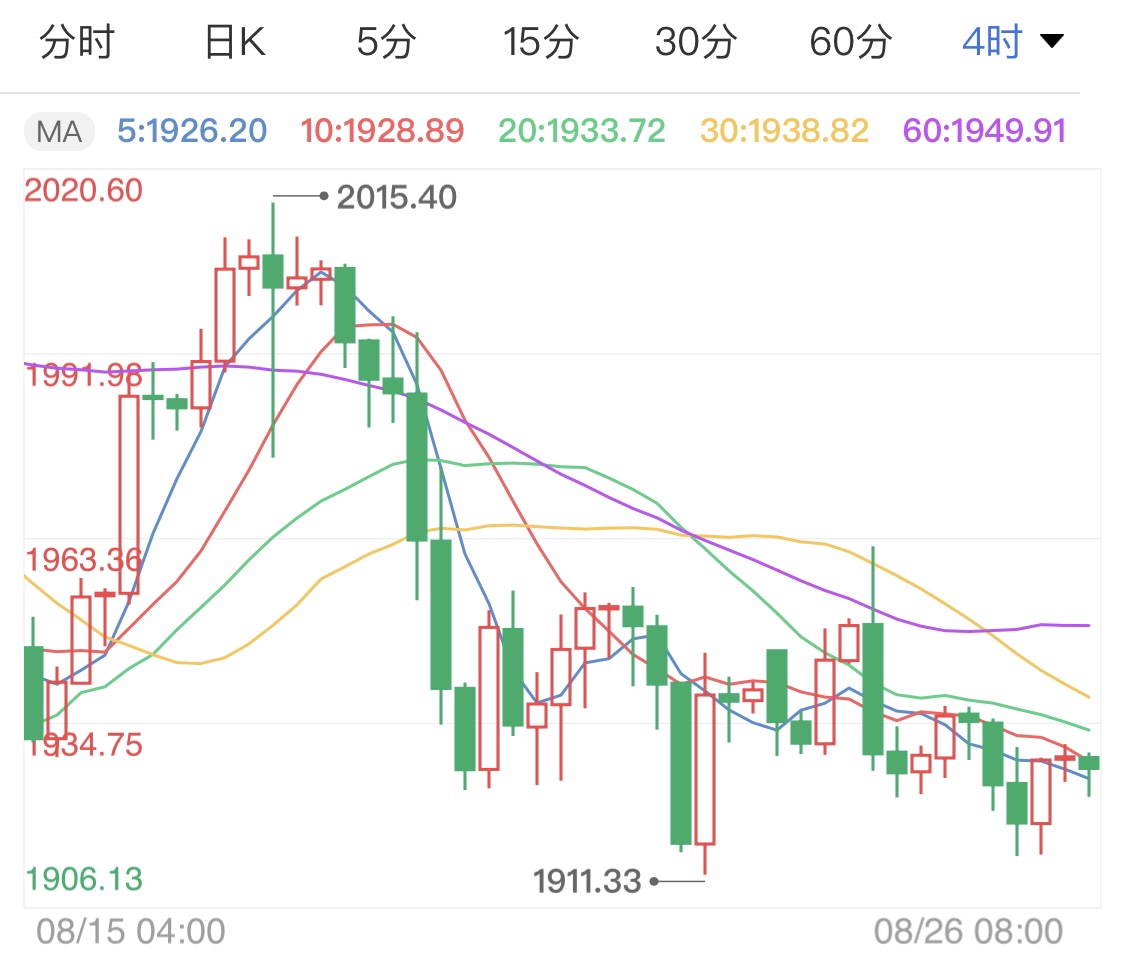Select the 60分 interval tab
1125x960 pixels.
point(850,42)
